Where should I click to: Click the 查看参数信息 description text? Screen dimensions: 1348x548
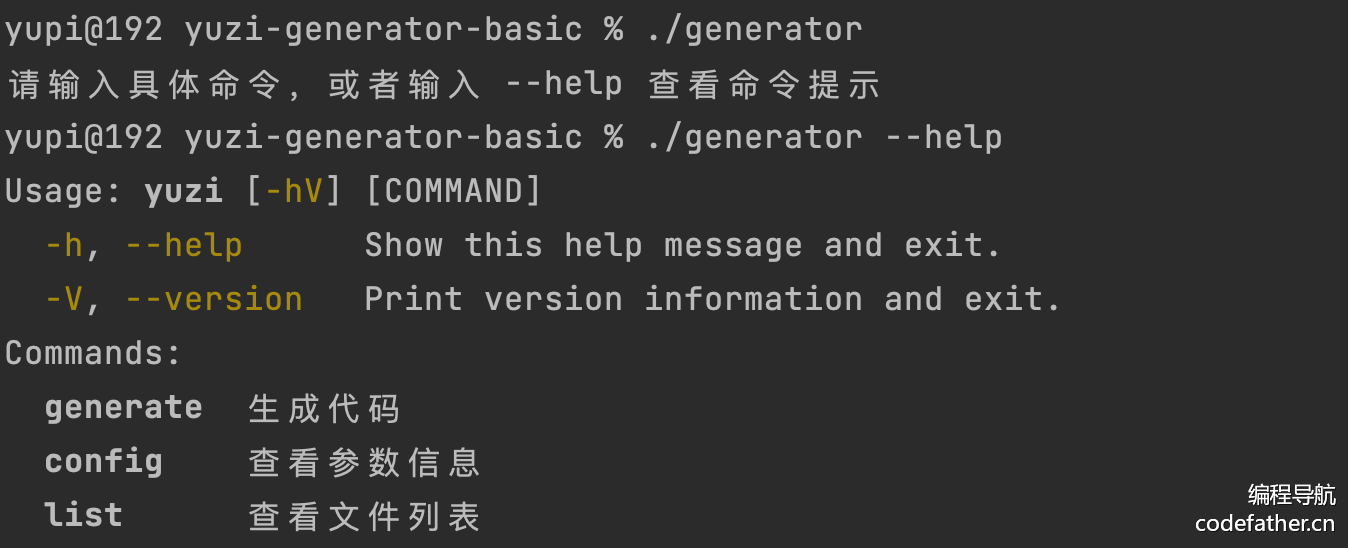pos(364,461)
